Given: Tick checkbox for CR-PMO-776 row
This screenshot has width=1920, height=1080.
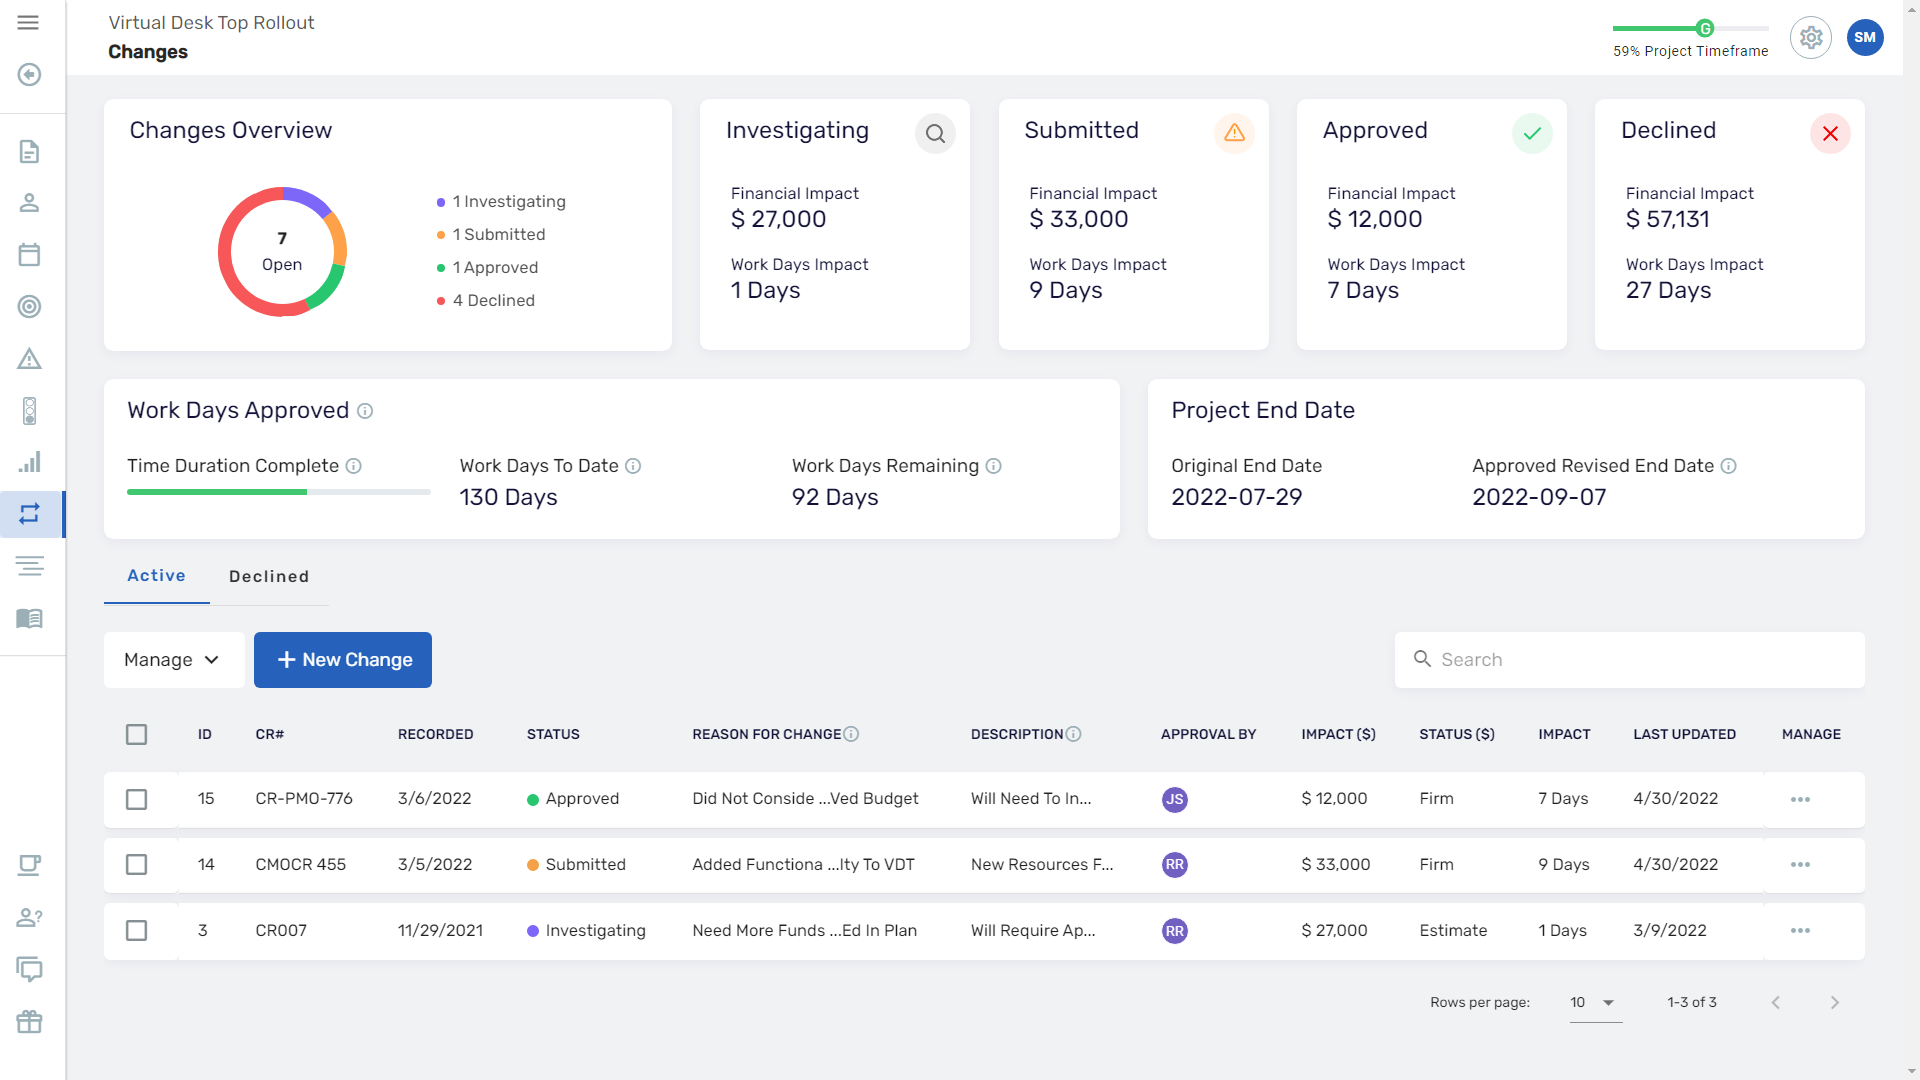Looking at the screenshot, I should [x=137, y=799].
